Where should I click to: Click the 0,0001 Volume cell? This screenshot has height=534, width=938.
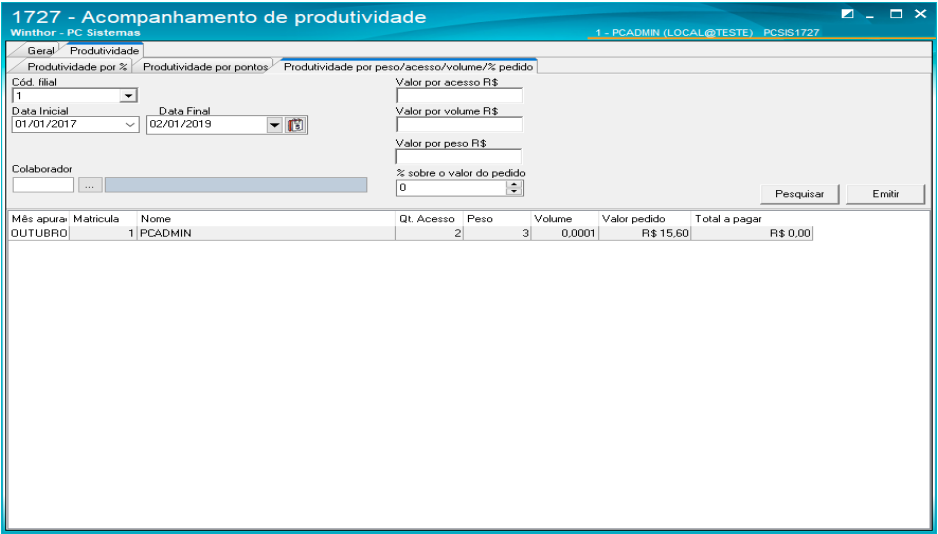pos(564,233)
